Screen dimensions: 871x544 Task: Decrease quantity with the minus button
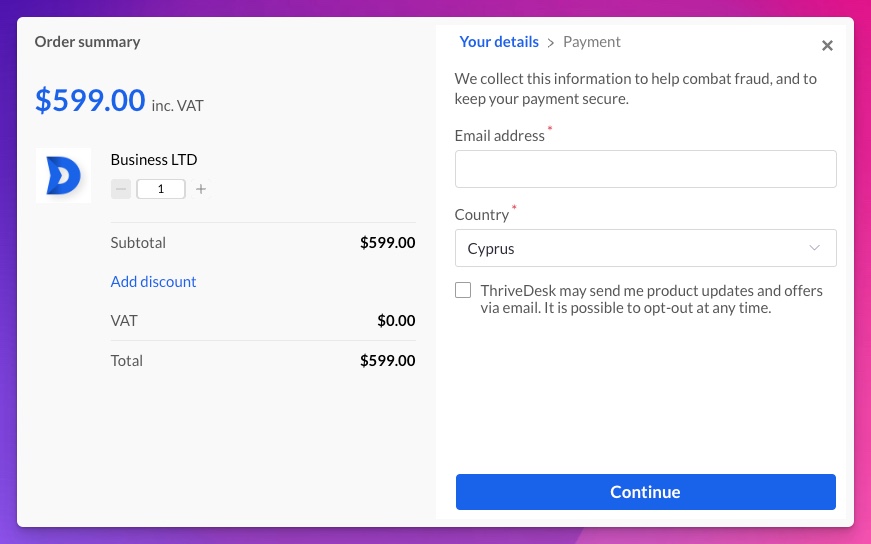coord(121,189)
